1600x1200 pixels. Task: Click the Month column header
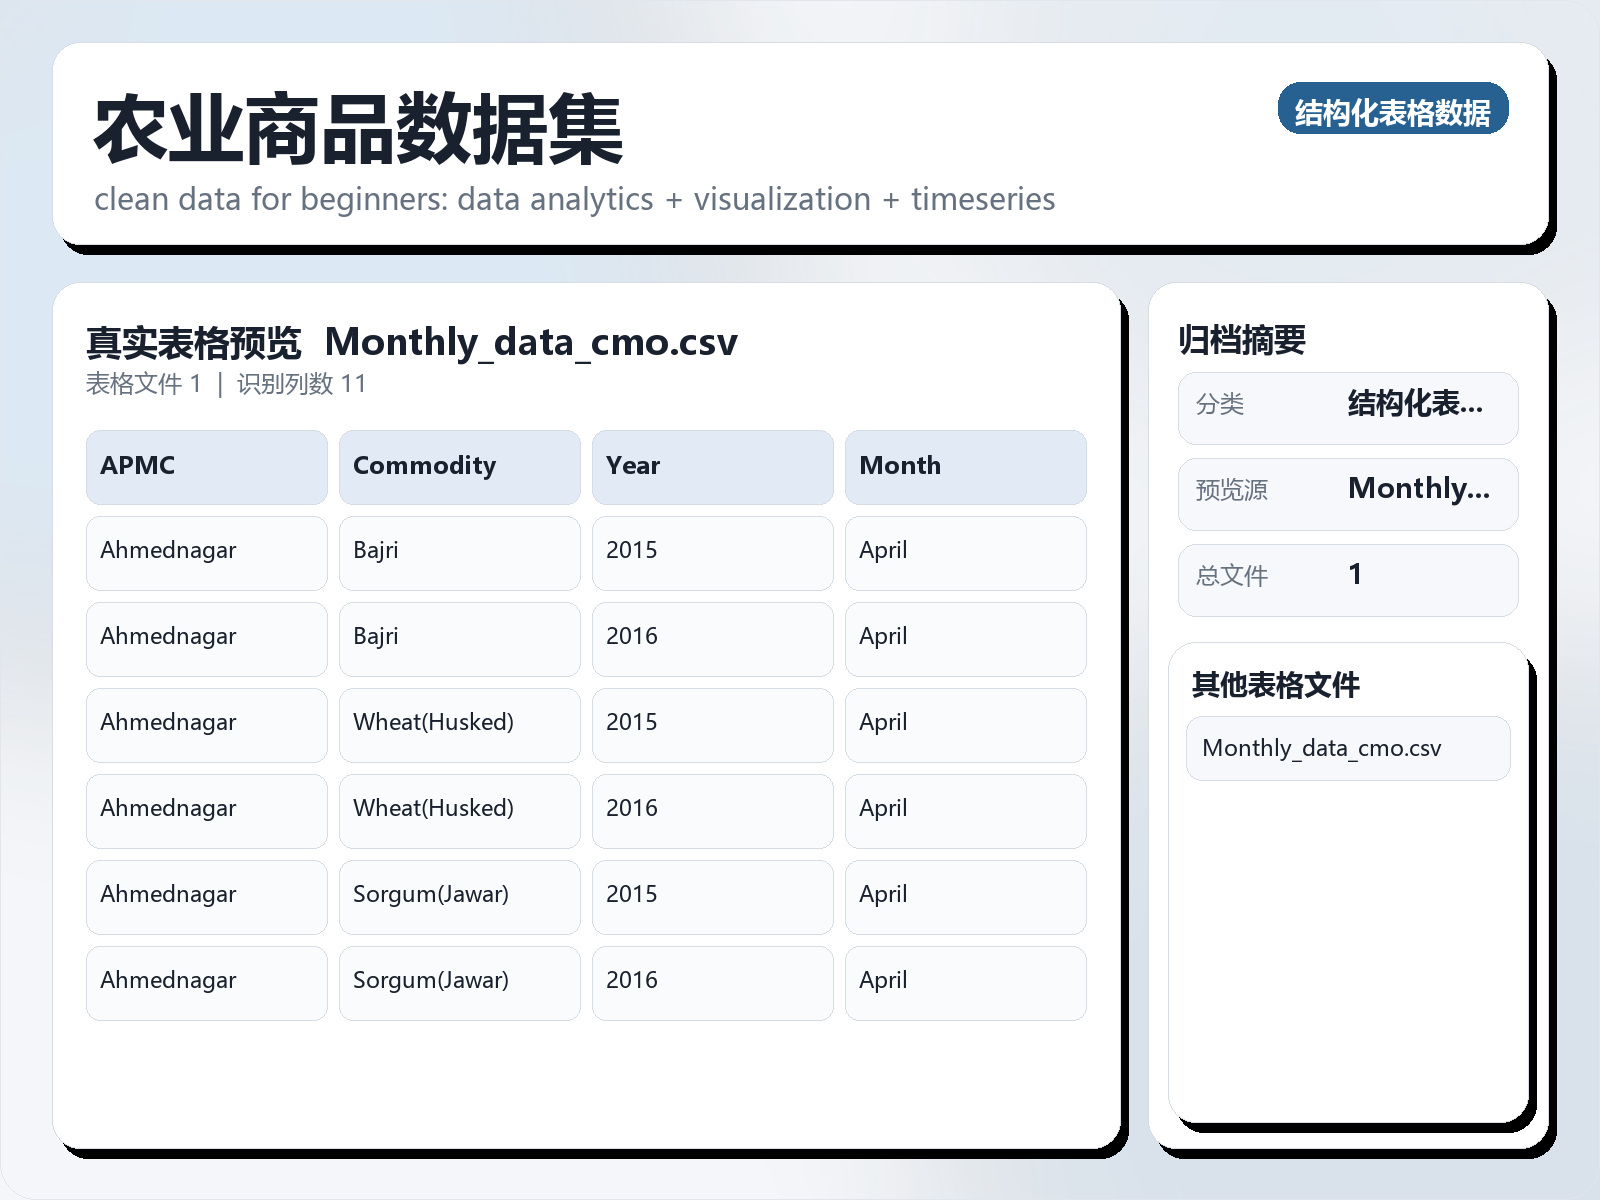point(965,467)
